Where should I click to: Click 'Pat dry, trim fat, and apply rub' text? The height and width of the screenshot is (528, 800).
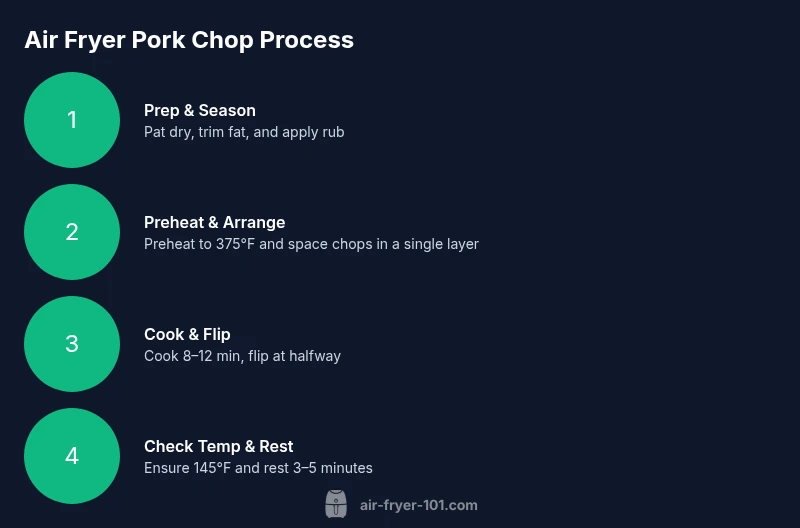(244, 132)
